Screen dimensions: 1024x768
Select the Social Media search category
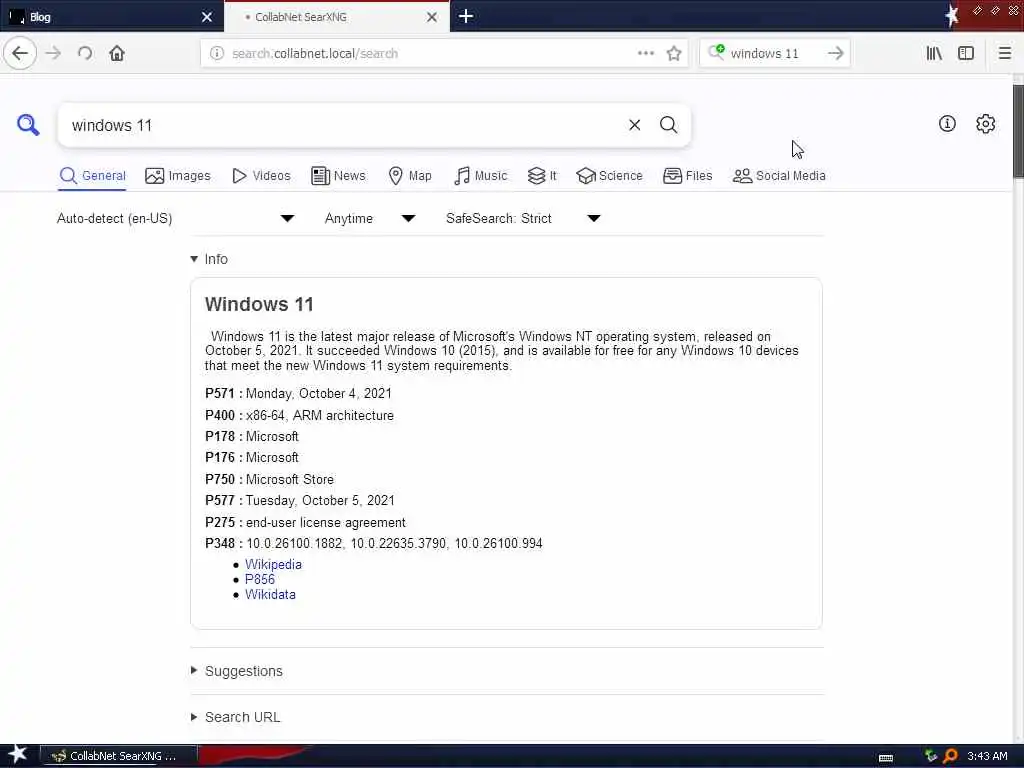point(779,176)
